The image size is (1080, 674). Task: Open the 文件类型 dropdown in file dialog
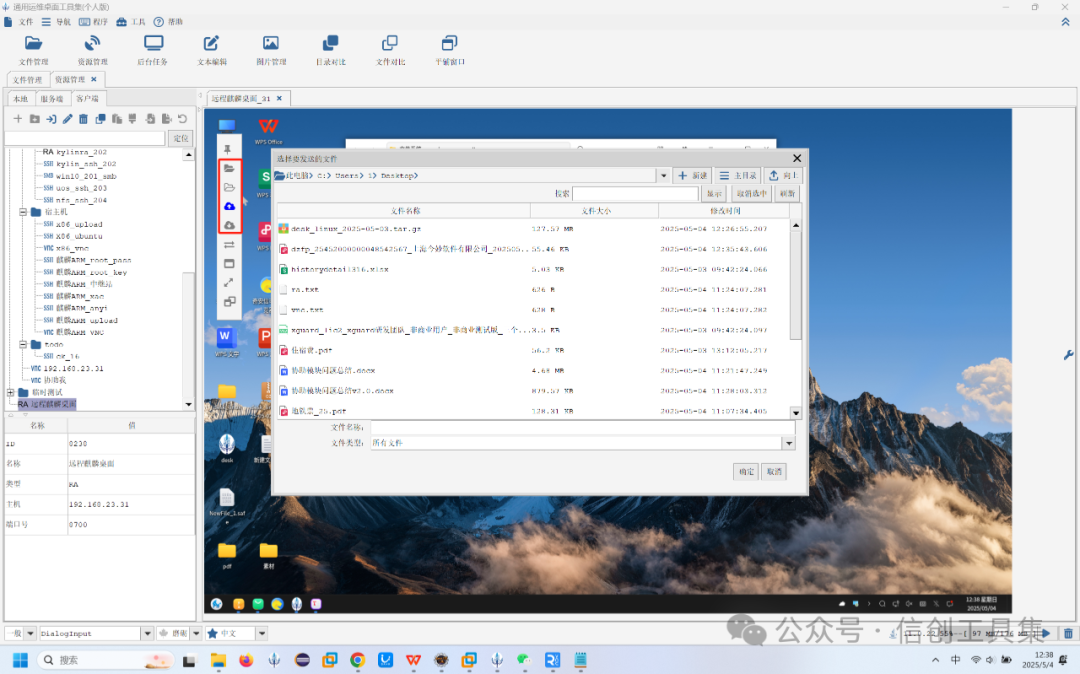[x=789, y=443]
